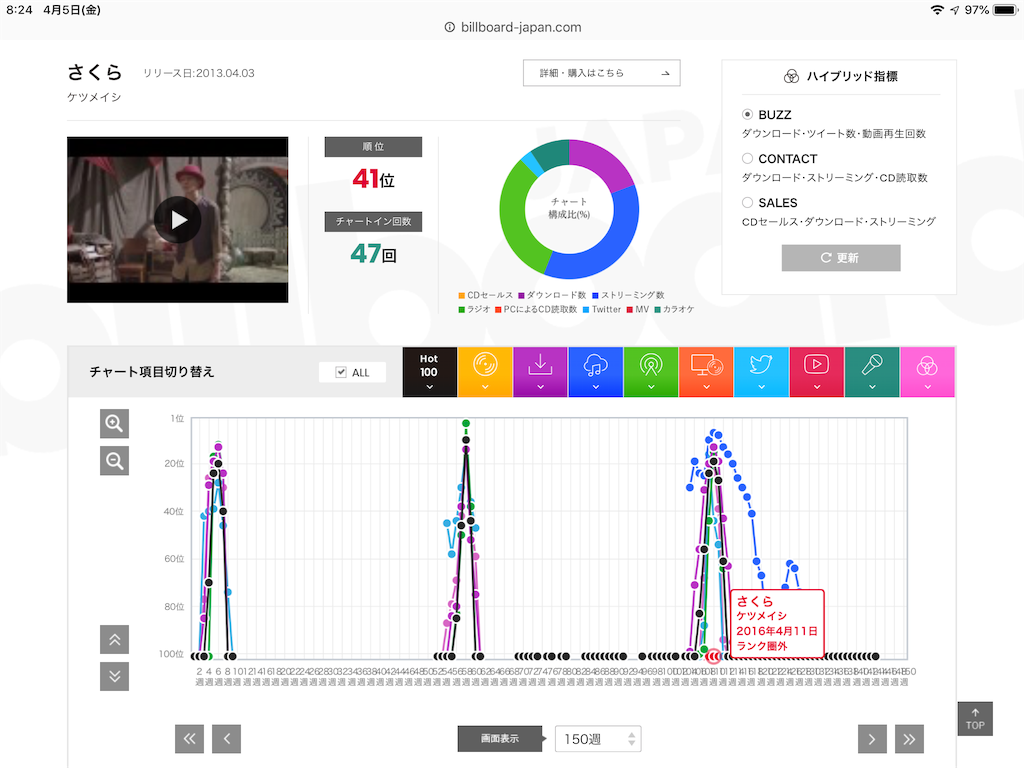
Task: Click the ストリーミング数 legend entry
Action: 628,295
